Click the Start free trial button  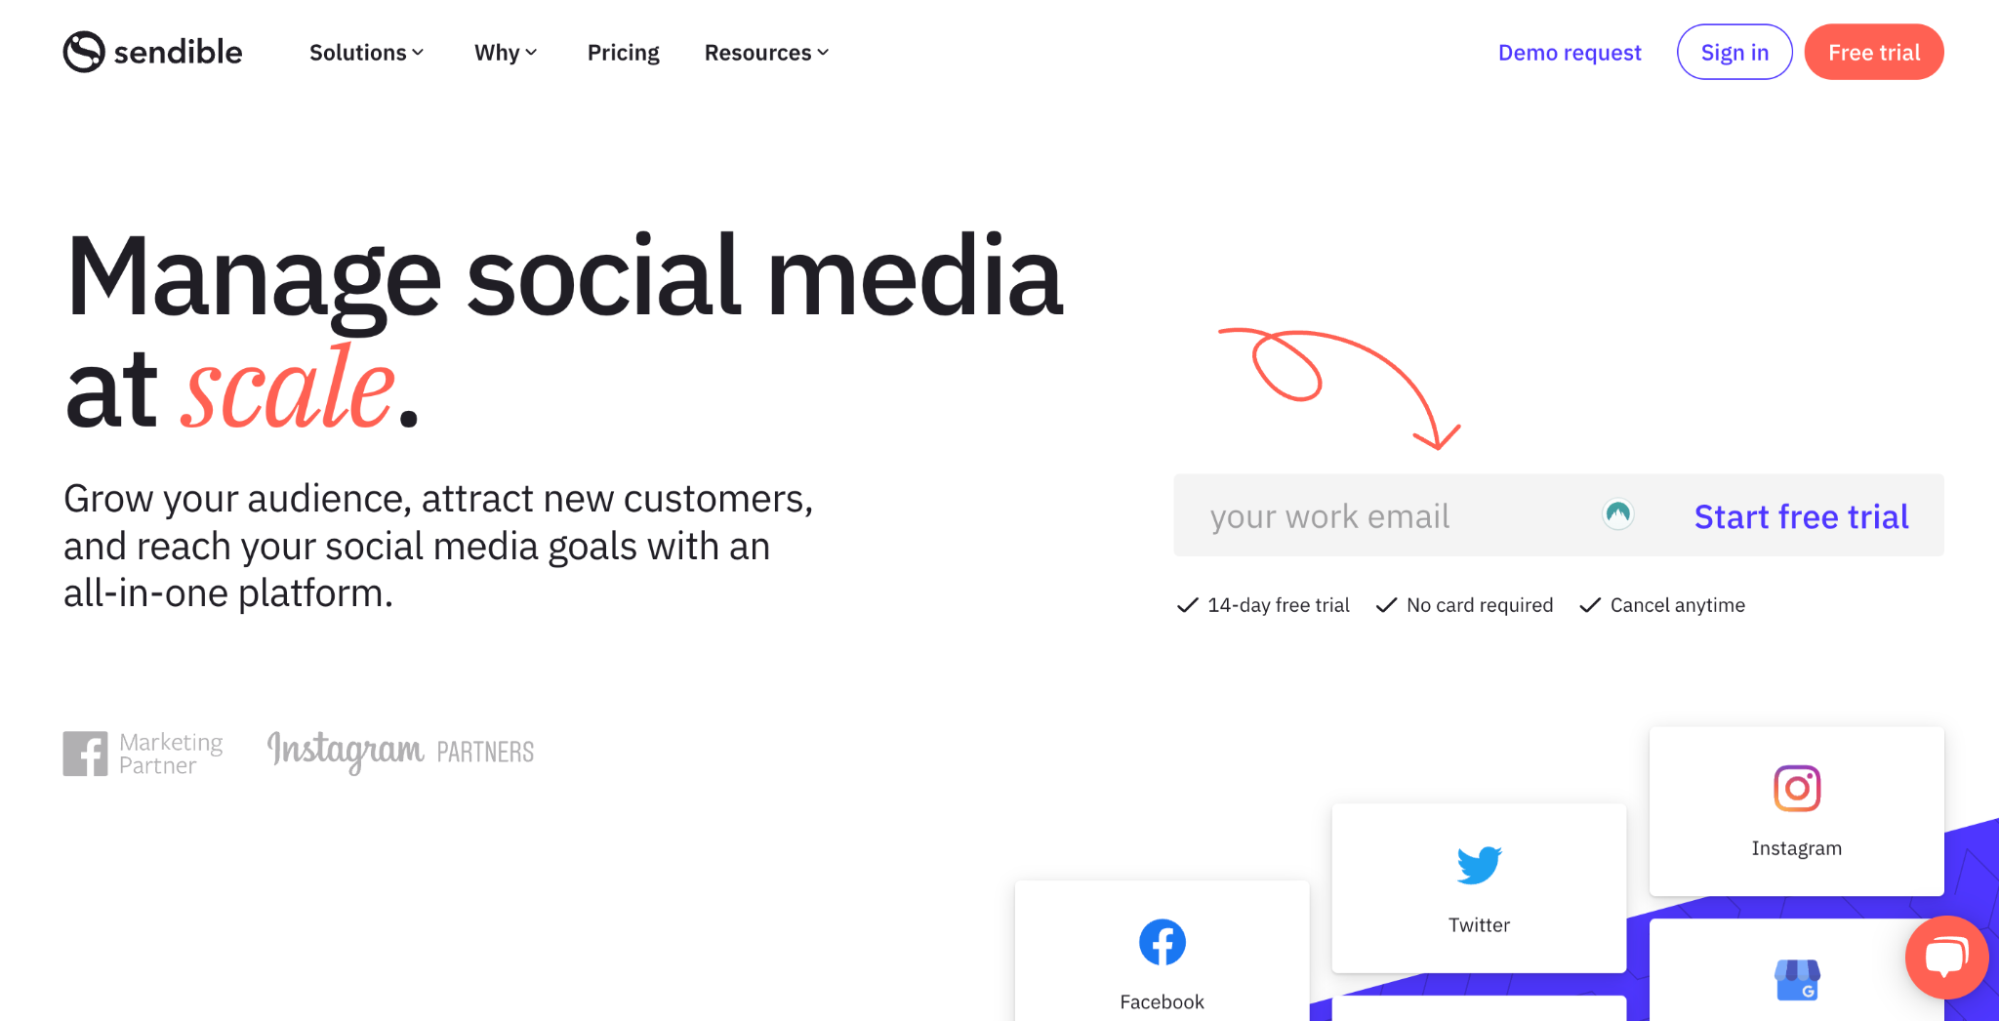1801,516
